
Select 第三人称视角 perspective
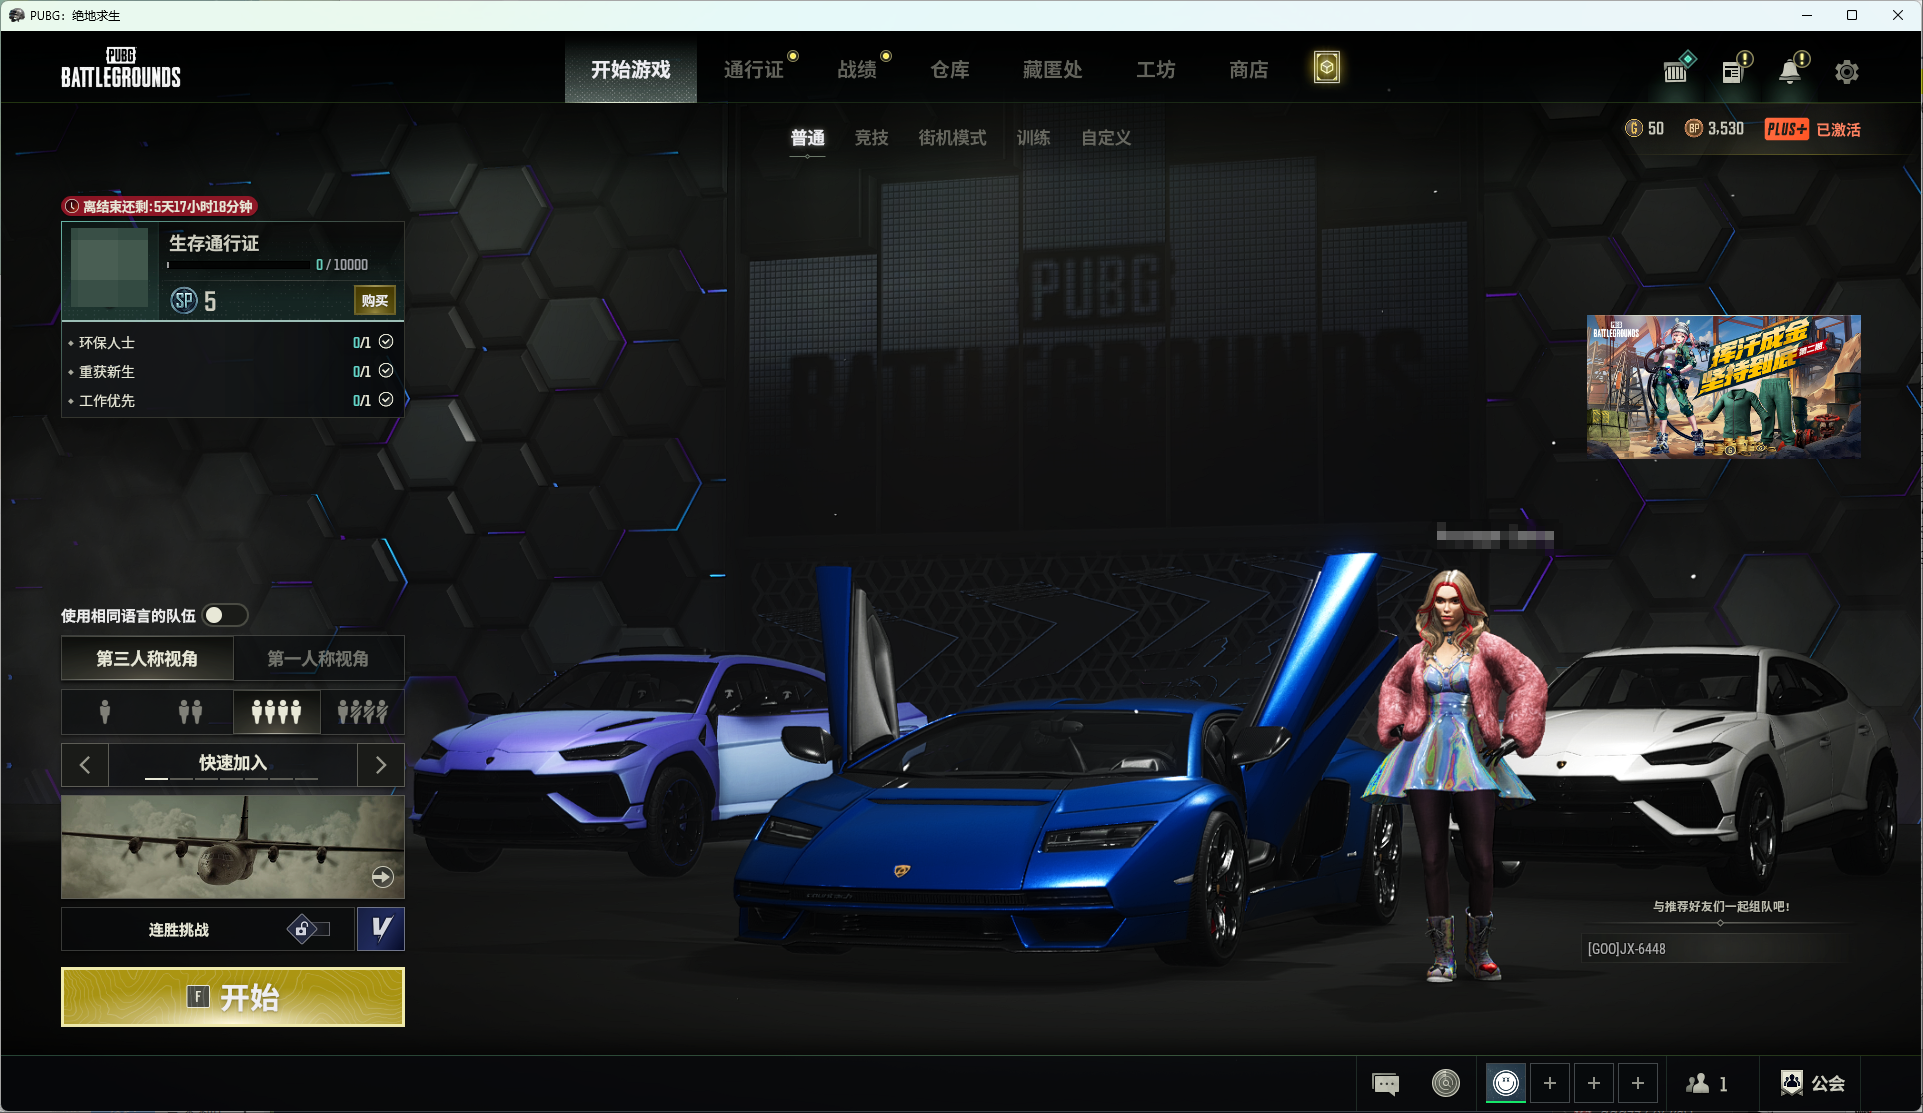[x=147, y=658]
